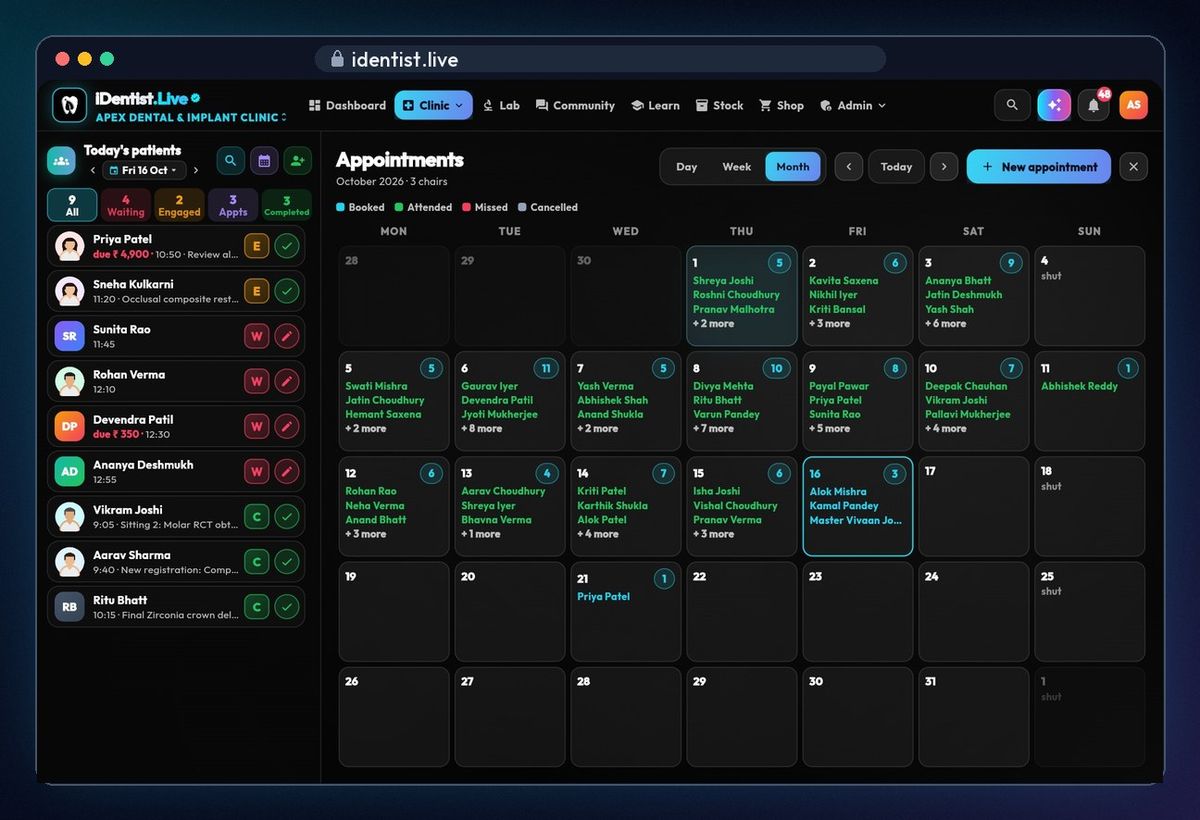Select the empty October 27 cell
This screenshot has height=820, width=1200.
(510, 716)
